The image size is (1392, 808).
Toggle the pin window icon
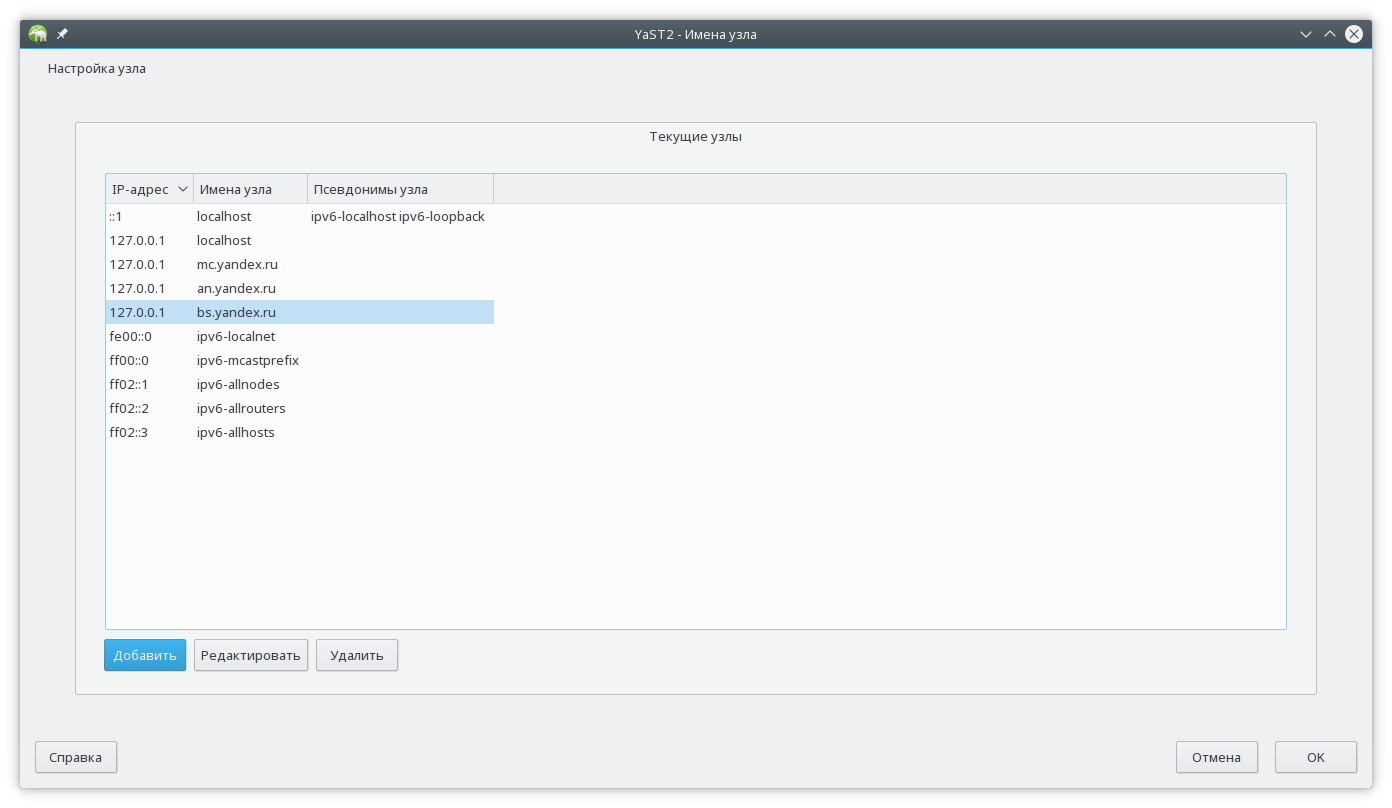click(62, 34)
